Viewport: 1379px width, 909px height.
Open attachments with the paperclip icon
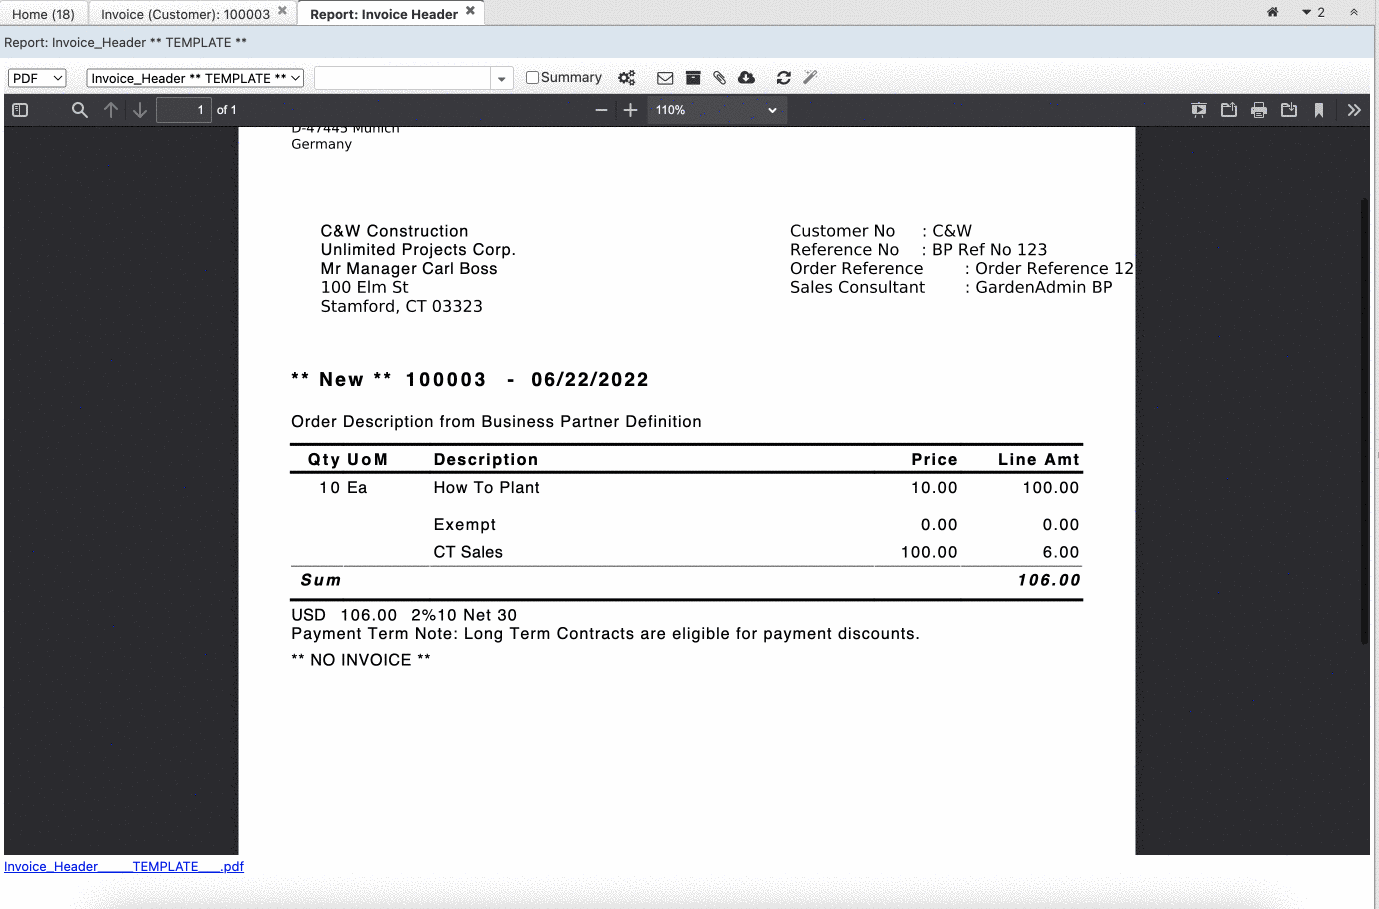(719, 77)
